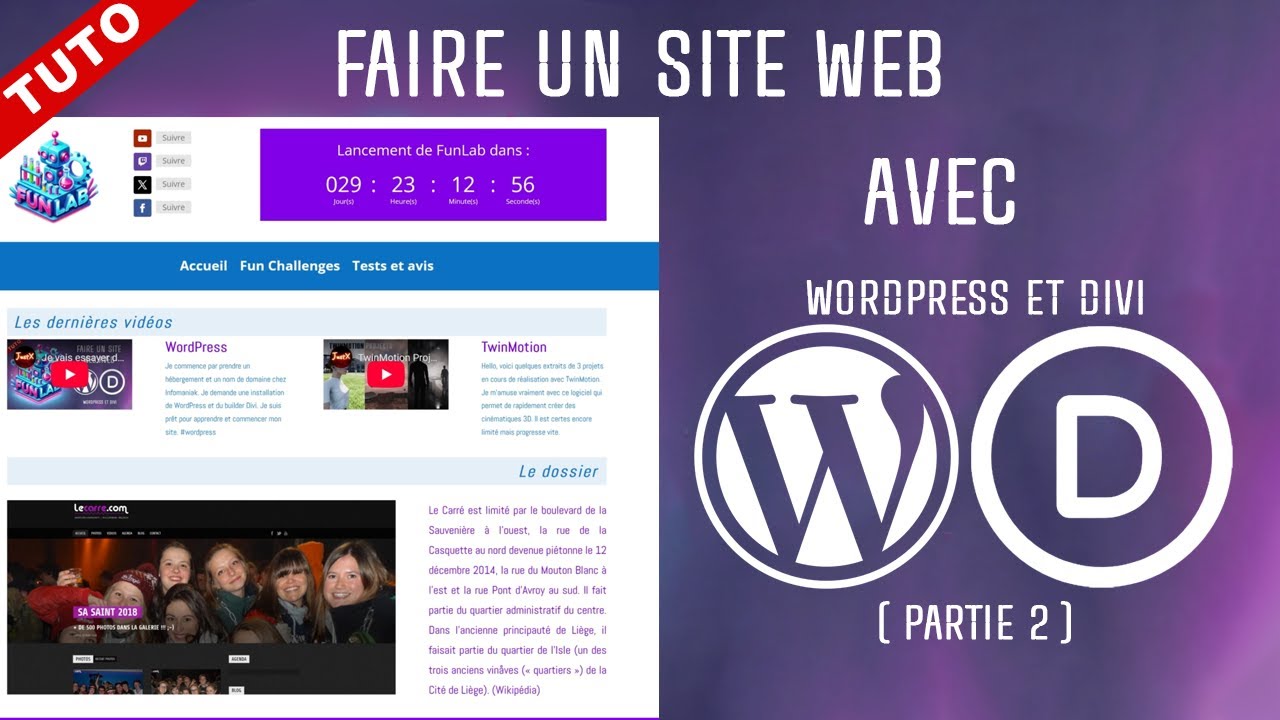Image resolution: width=1280 pixels, height=720 pixels.
Task: Click the WordPress video title
Action: tap(196, 347)
